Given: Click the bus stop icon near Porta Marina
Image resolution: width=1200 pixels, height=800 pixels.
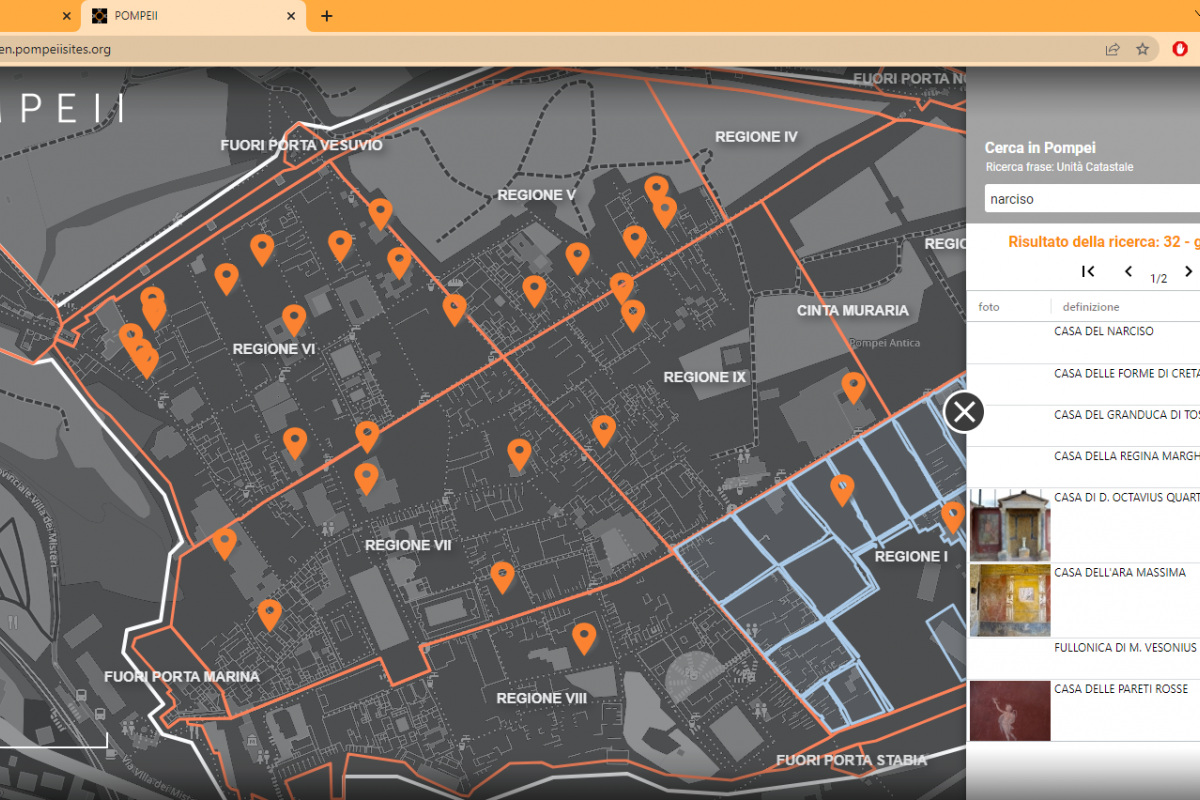Looking at the screenshot, I should click(100, 715).
